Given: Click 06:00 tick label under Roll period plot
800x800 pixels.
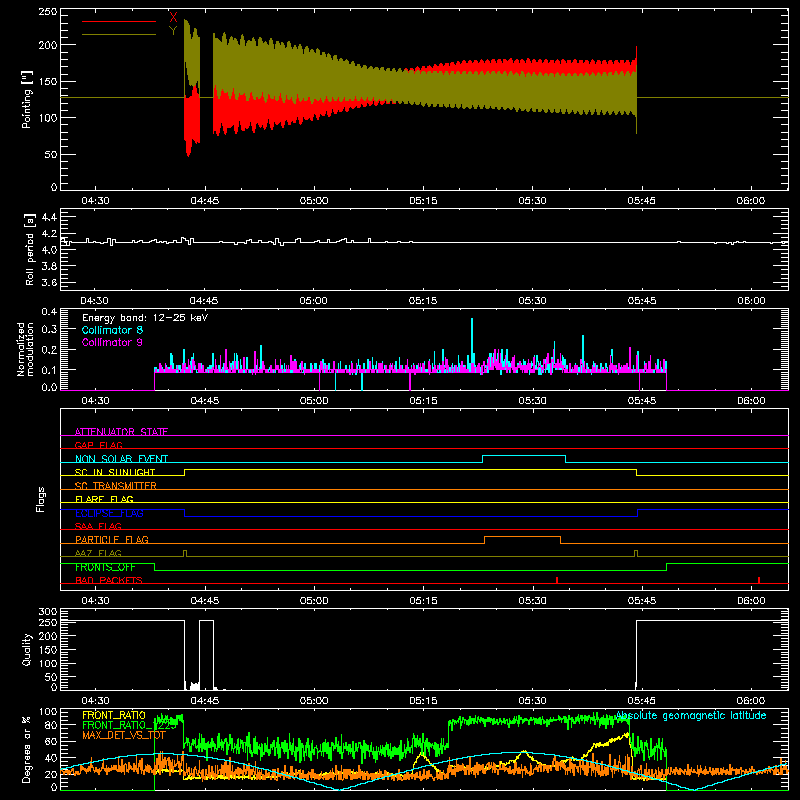Looking at the screenshot, I should click(751, 301).
